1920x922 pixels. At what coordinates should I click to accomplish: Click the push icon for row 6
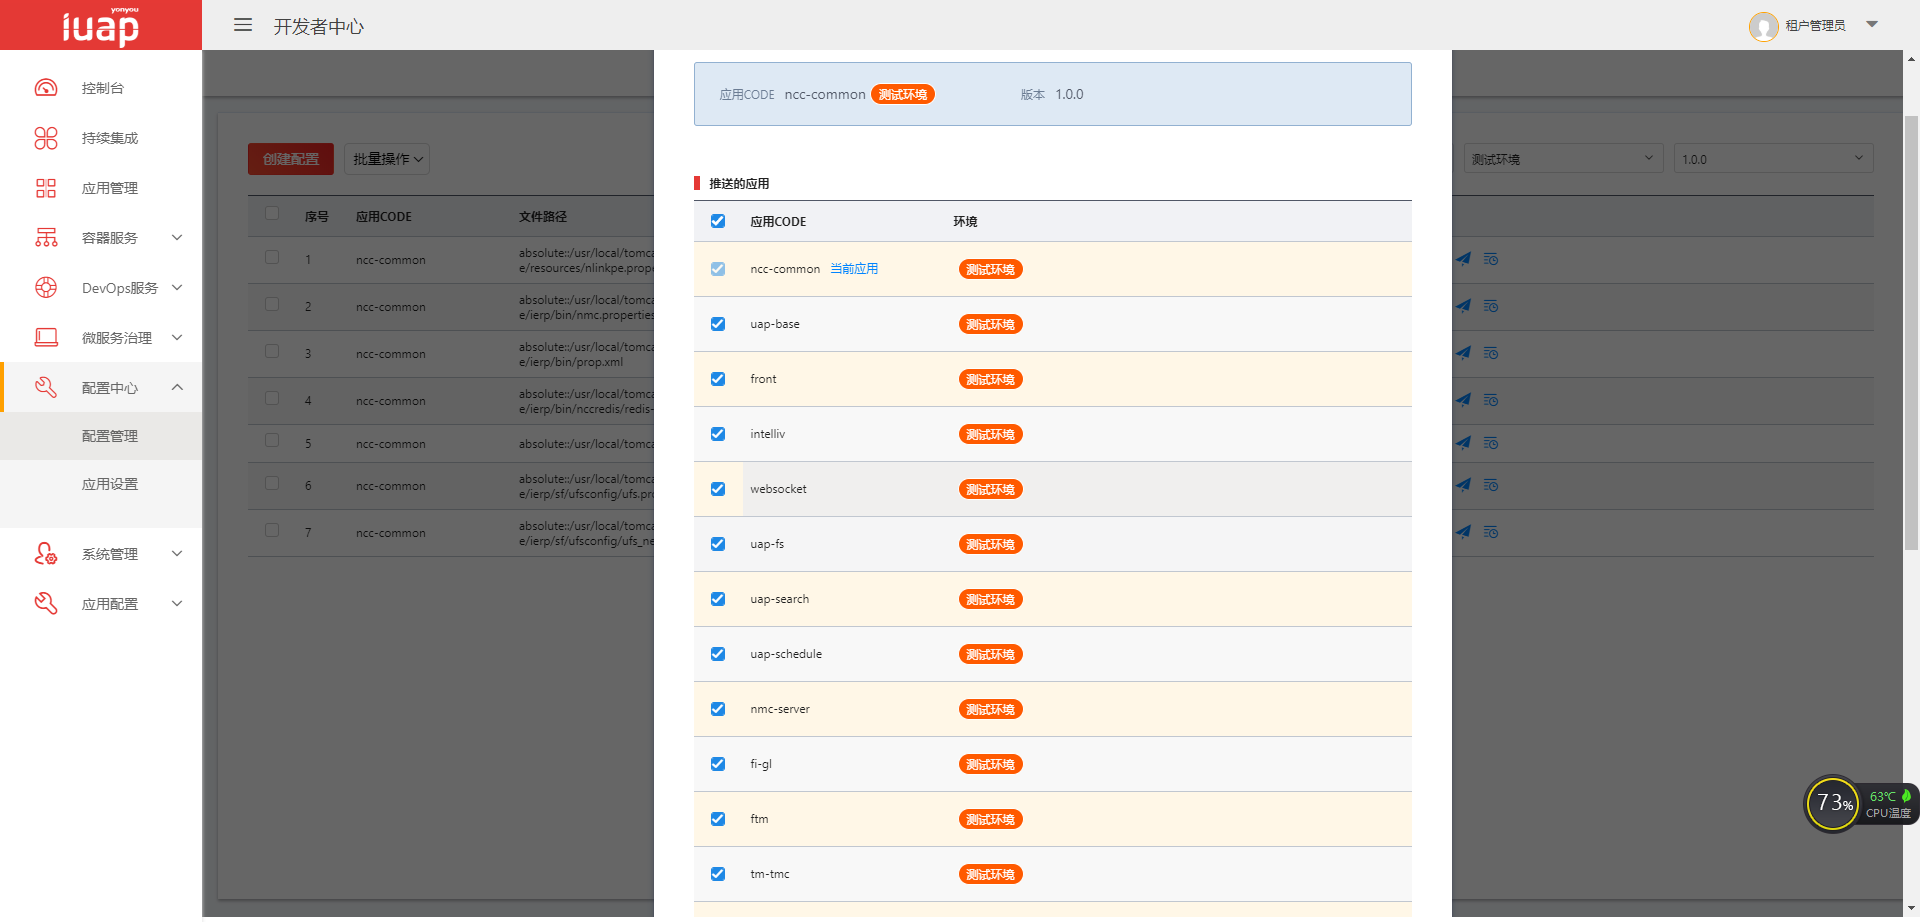pos(1463,485)
